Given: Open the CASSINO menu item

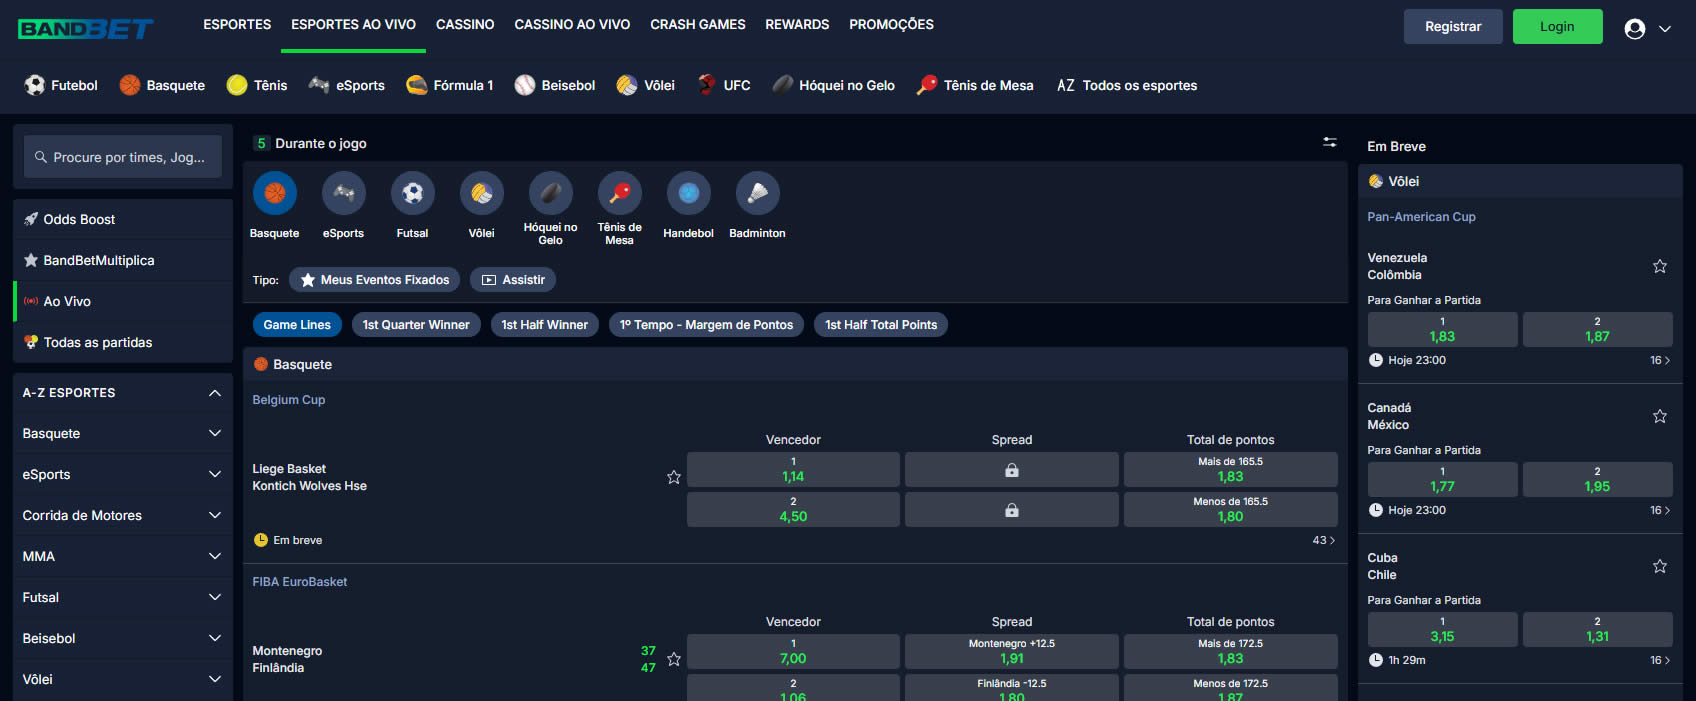Looking at the screenshot, I should [x=465, y=24].
